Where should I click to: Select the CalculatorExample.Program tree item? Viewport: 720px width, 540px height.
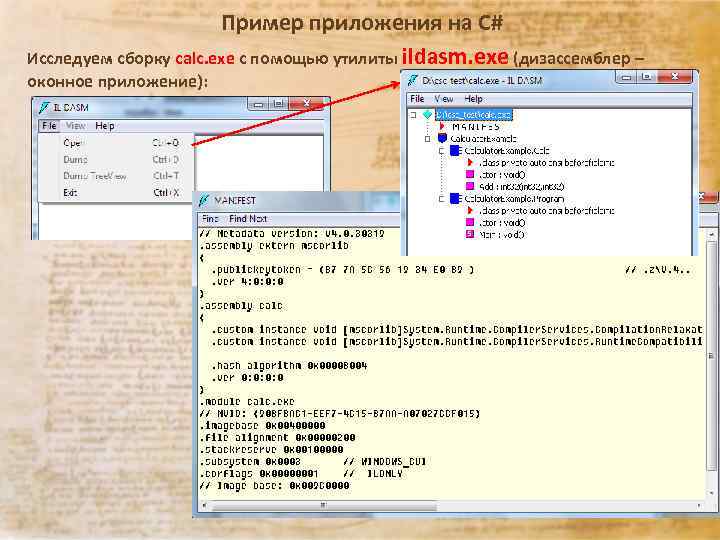tap(514, 199)
